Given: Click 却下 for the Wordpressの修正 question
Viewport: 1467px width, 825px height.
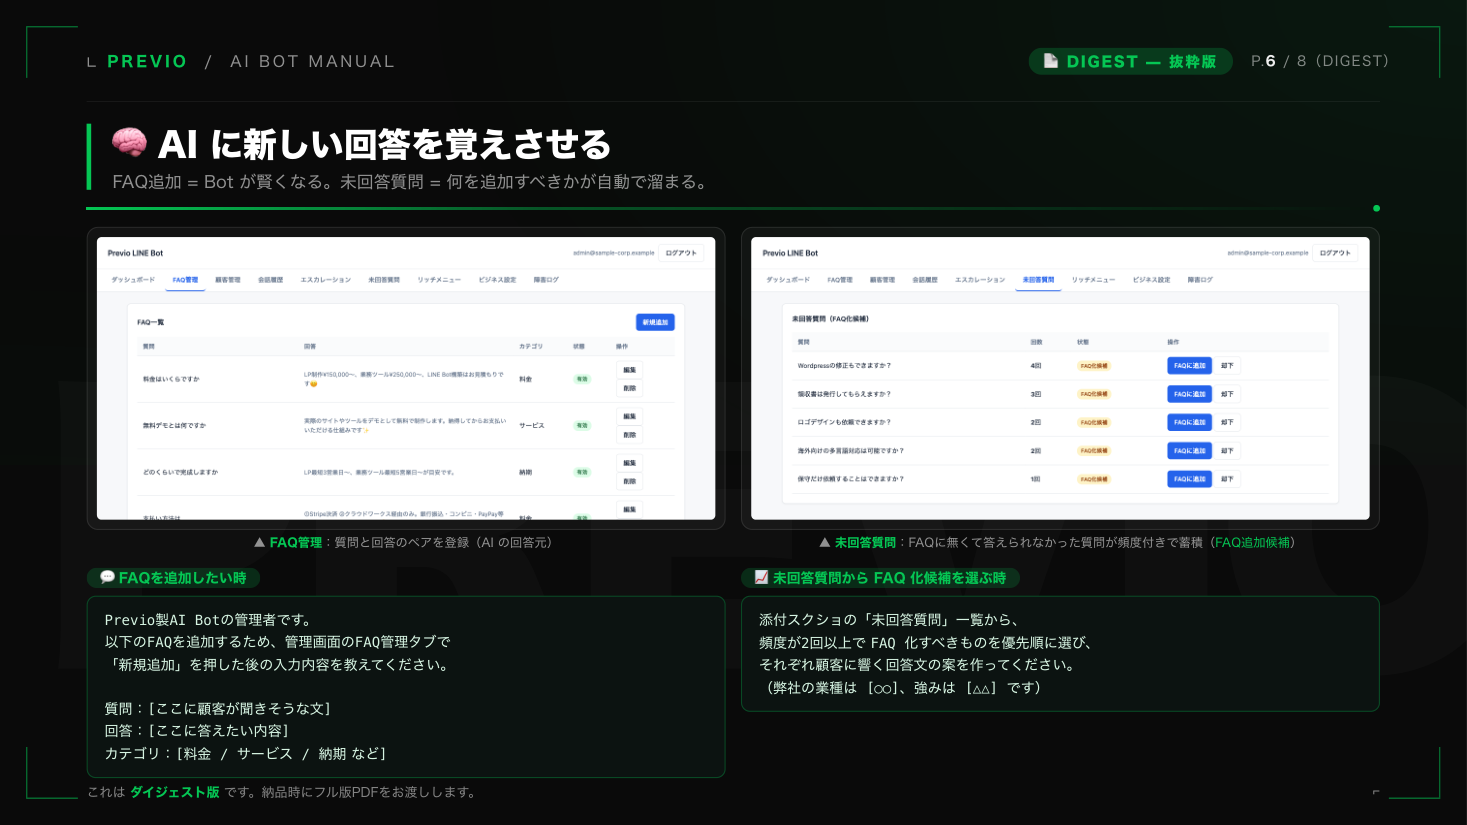Looking at the screenshot, I should click(1227, 366).
